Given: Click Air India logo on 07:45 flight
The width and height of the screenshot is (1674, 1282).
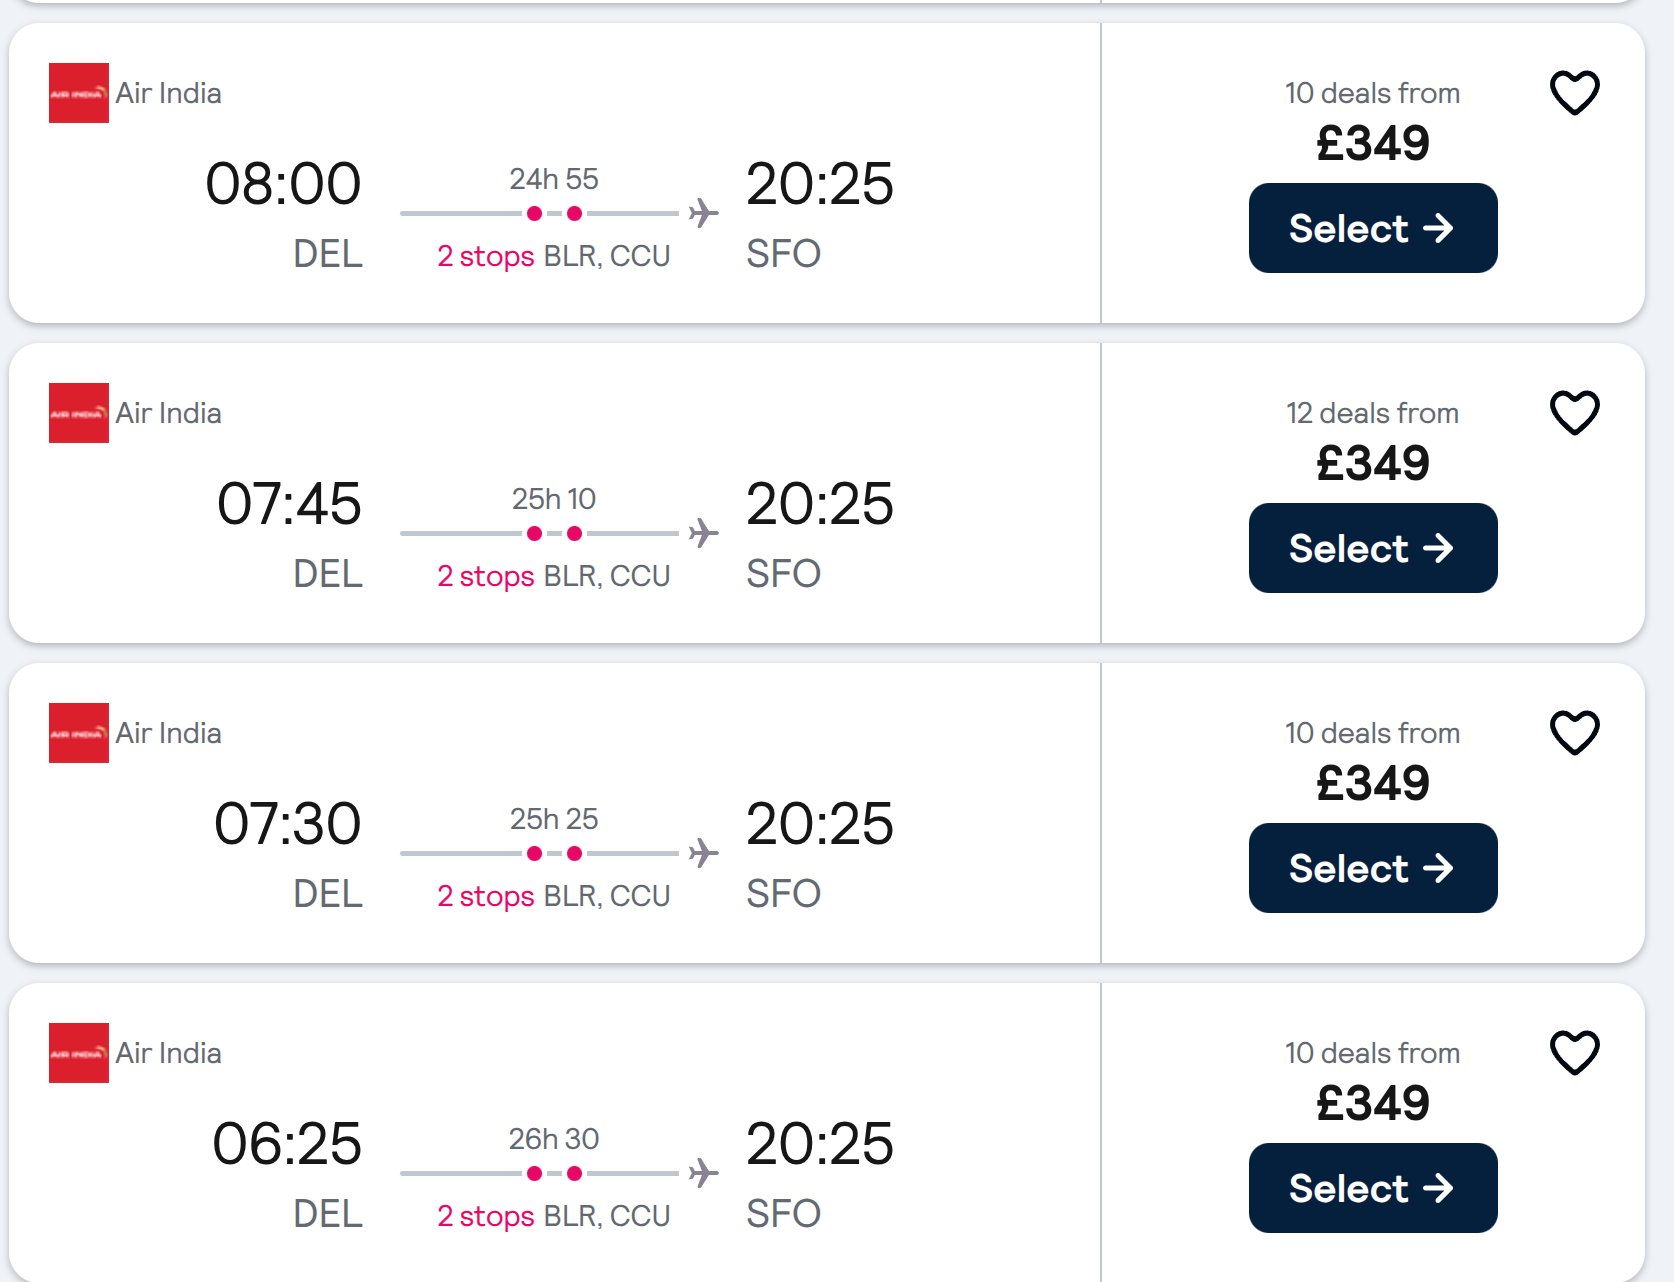Looking at the screenshot, I should point(79,413).
